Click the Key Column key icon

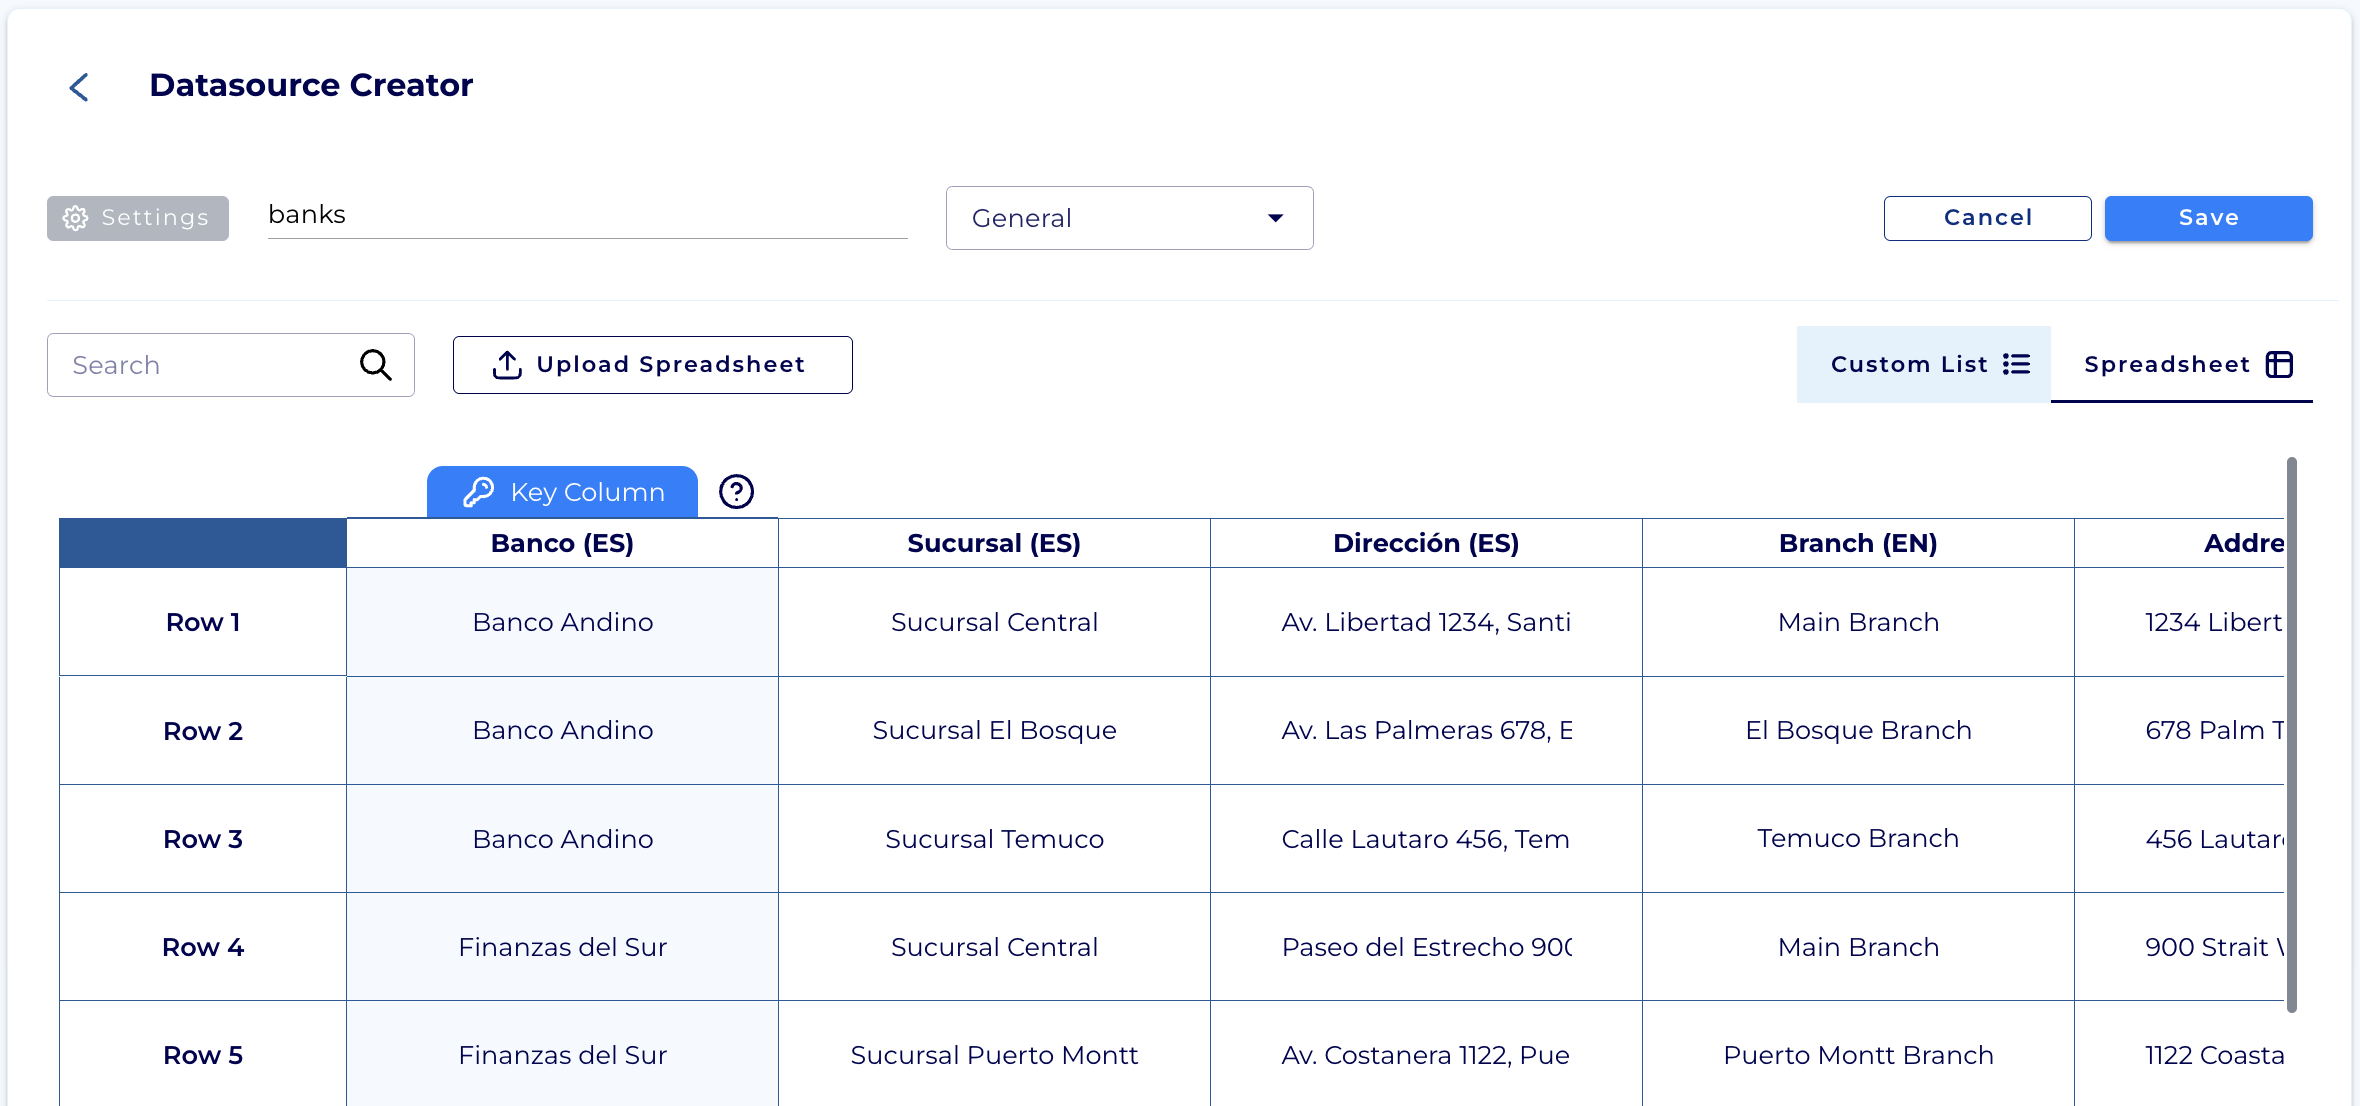479,492
